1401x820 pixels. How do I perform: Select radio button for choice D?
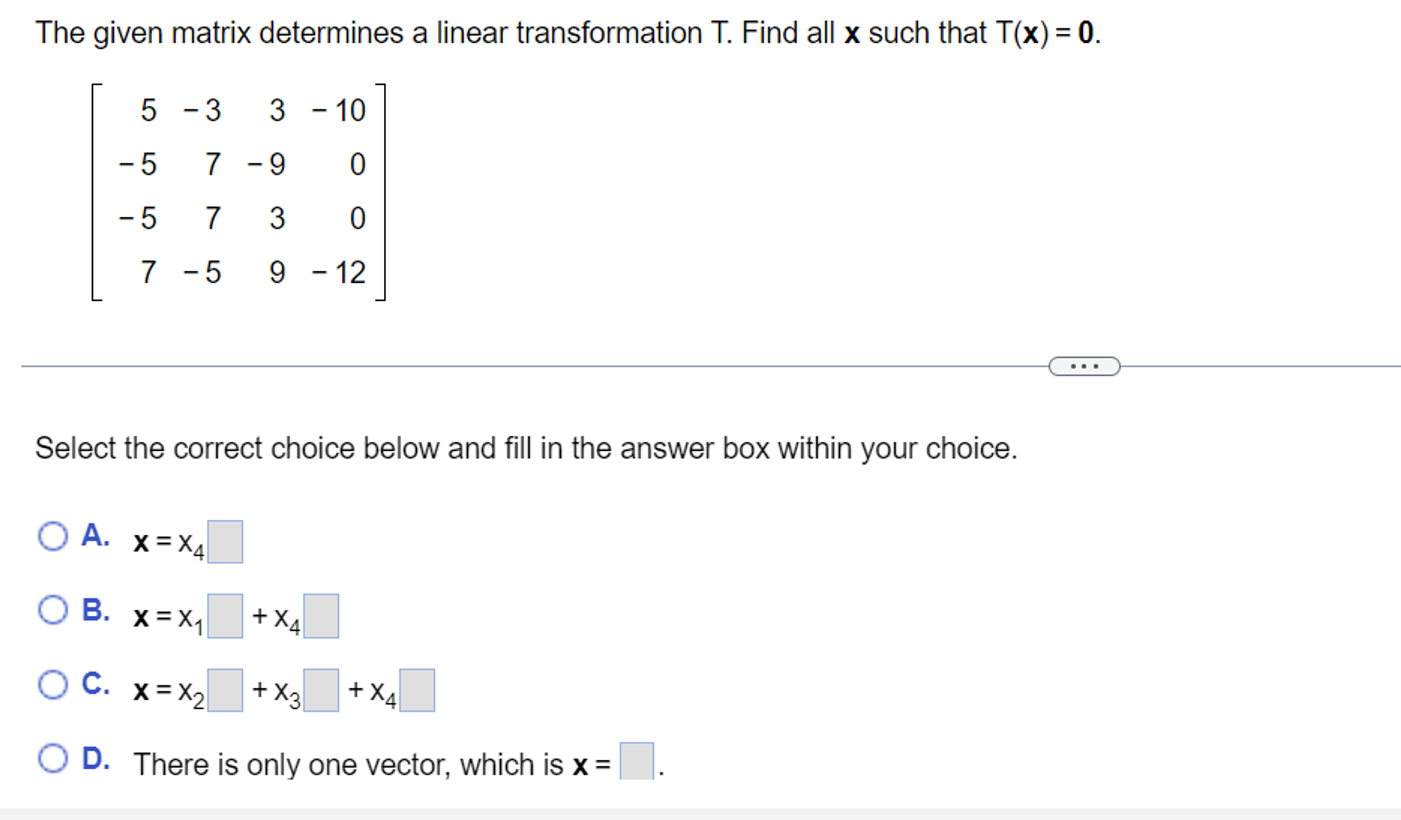click(52, 758)
